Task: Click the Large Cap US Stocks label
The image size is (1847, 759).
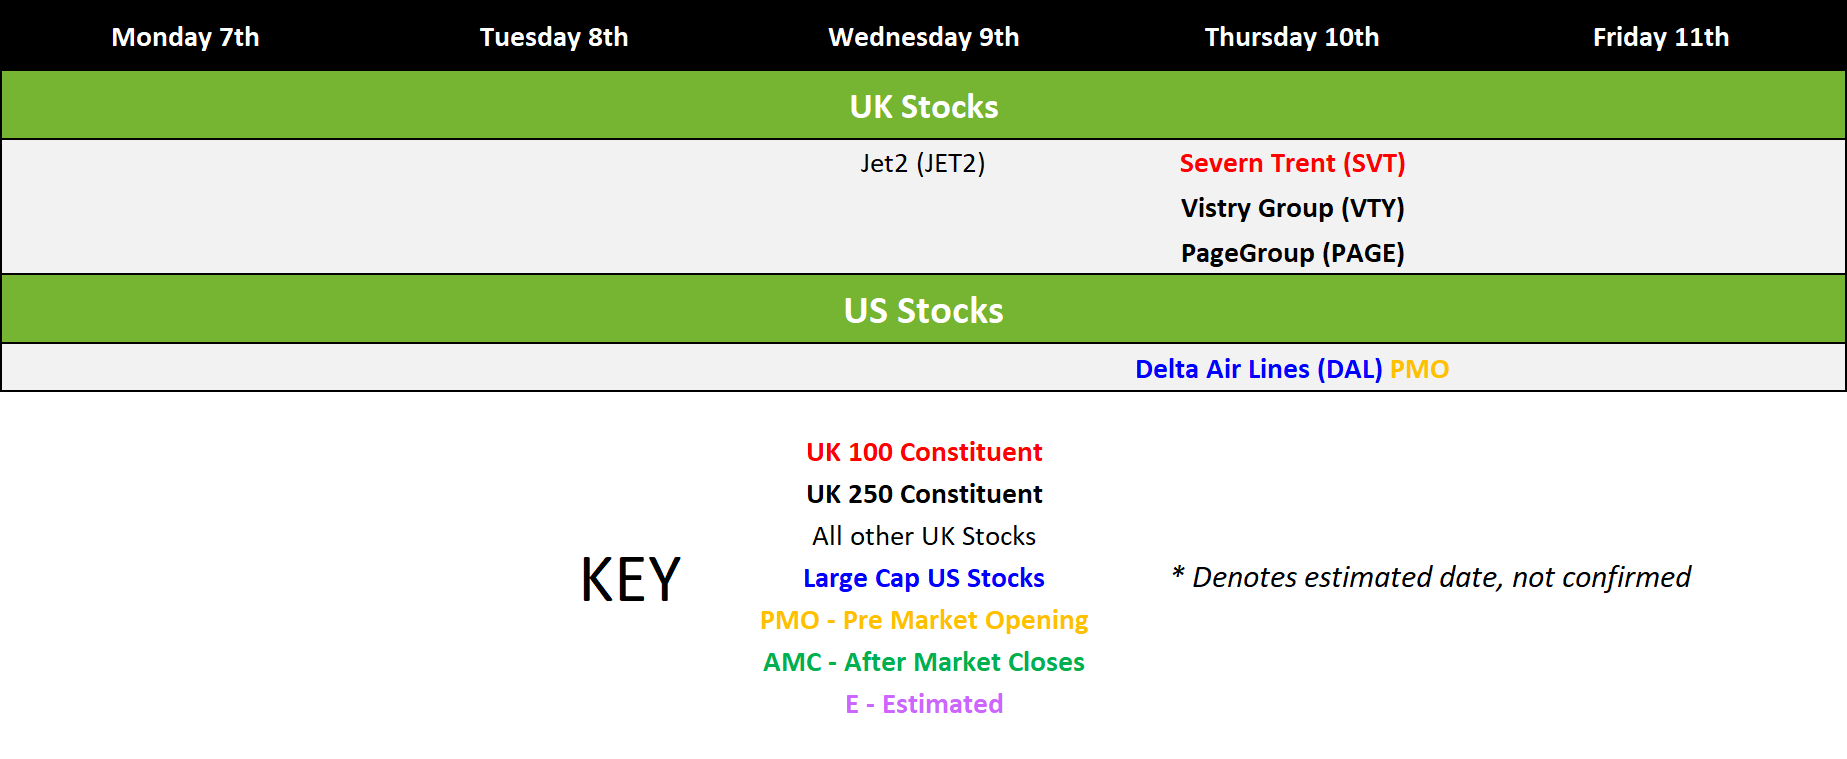Action: [924, 578]
